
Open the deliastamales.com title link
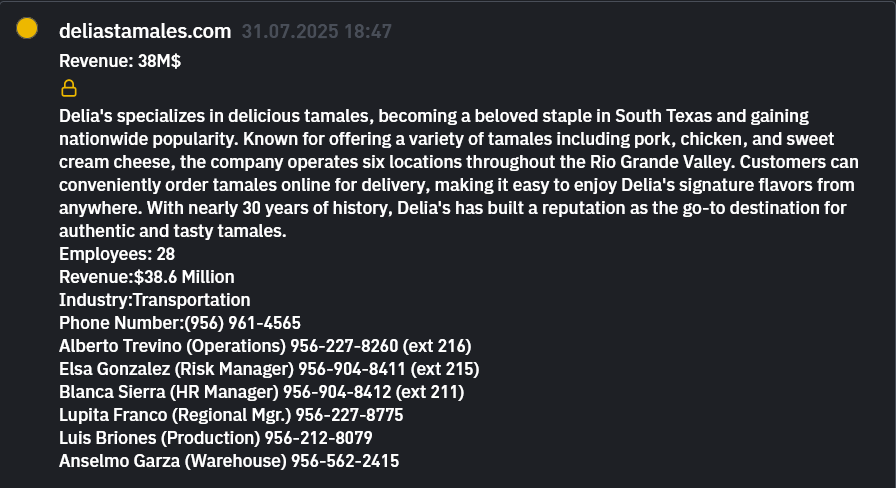click(145, 32)
